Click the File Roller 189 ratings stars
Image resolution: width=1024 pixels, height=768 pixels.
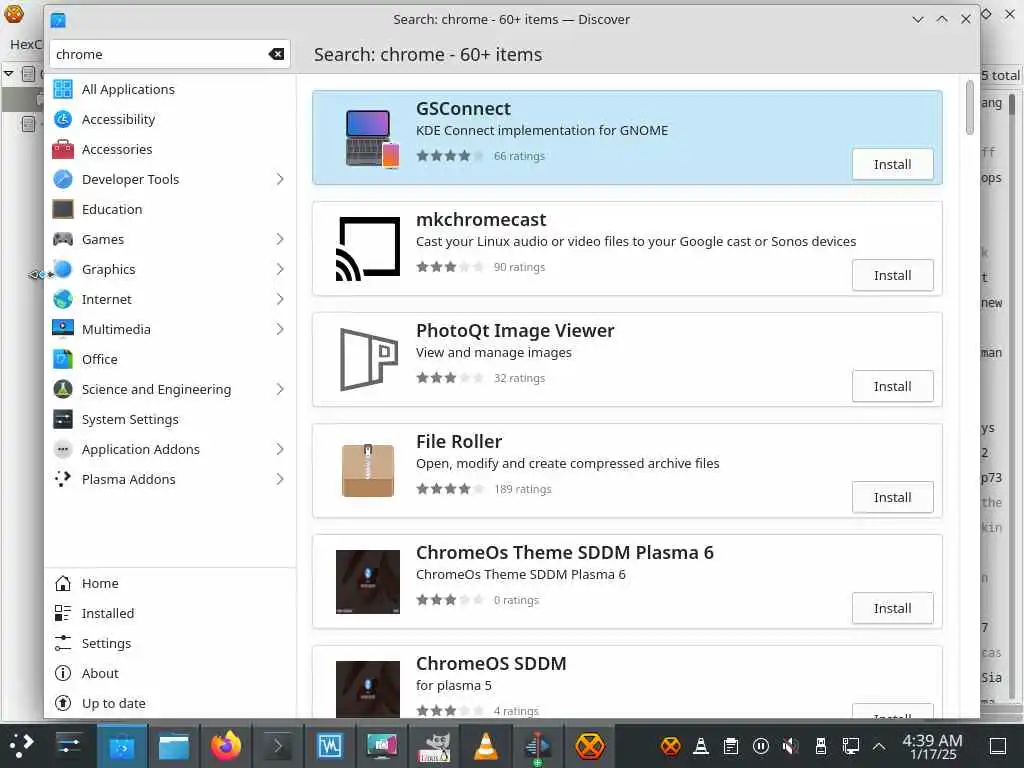449,489
